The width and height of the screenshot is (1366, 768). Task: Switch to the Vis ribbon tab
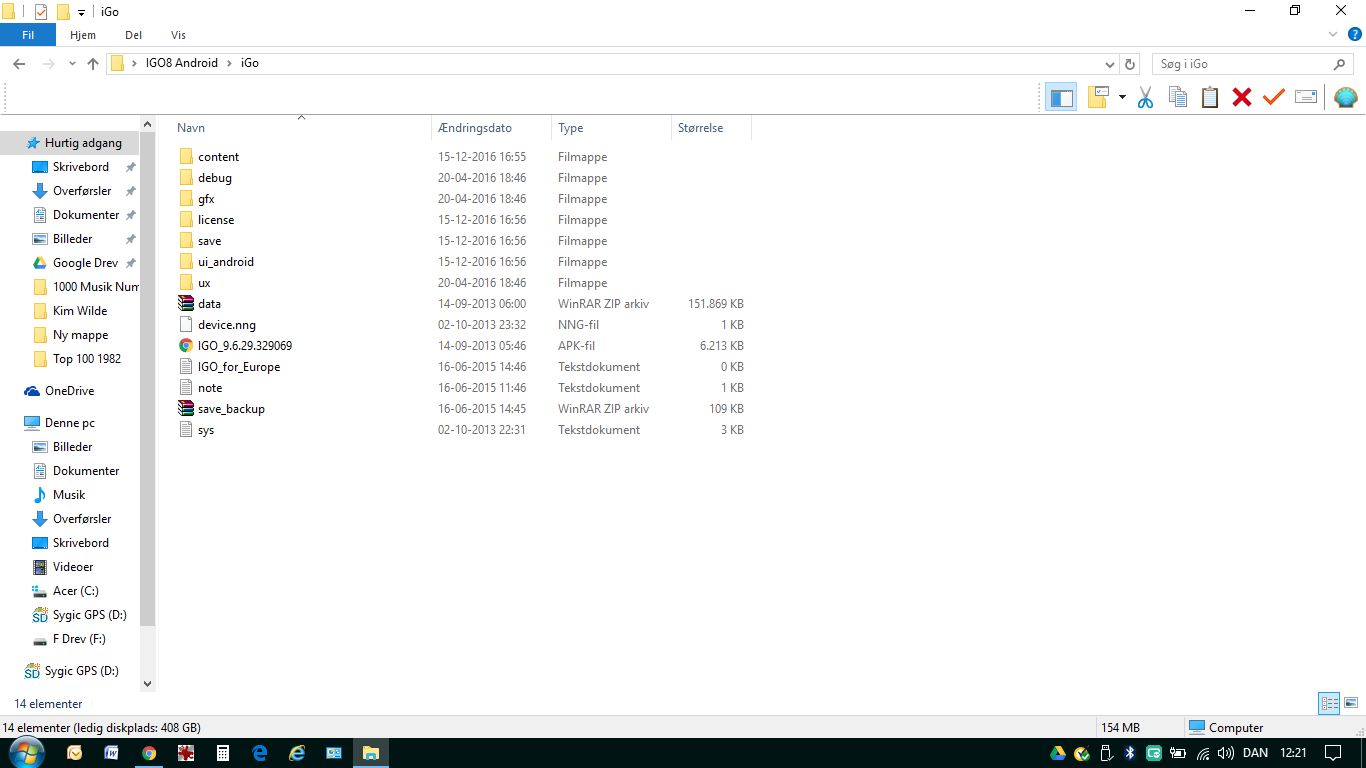click(178, 35)
